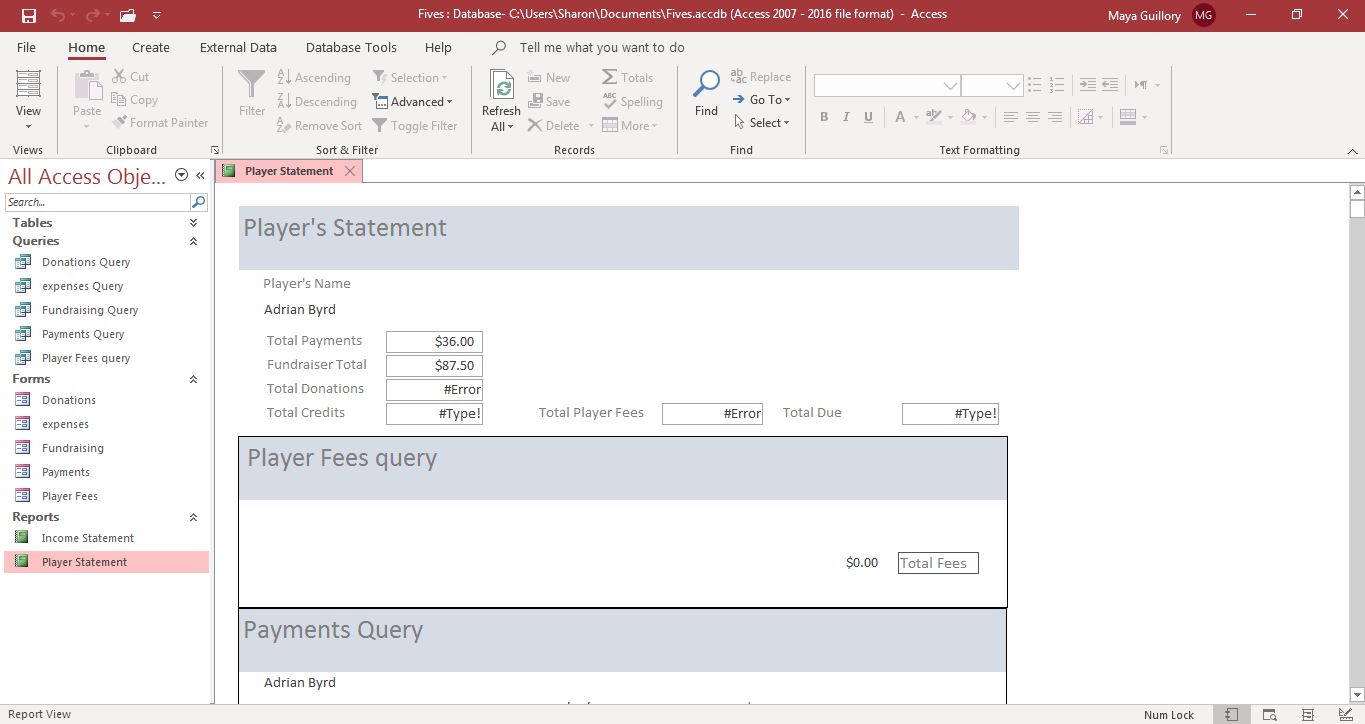Open the Select dropdown in Find group

pyautogui.click(x=762, y=122)
